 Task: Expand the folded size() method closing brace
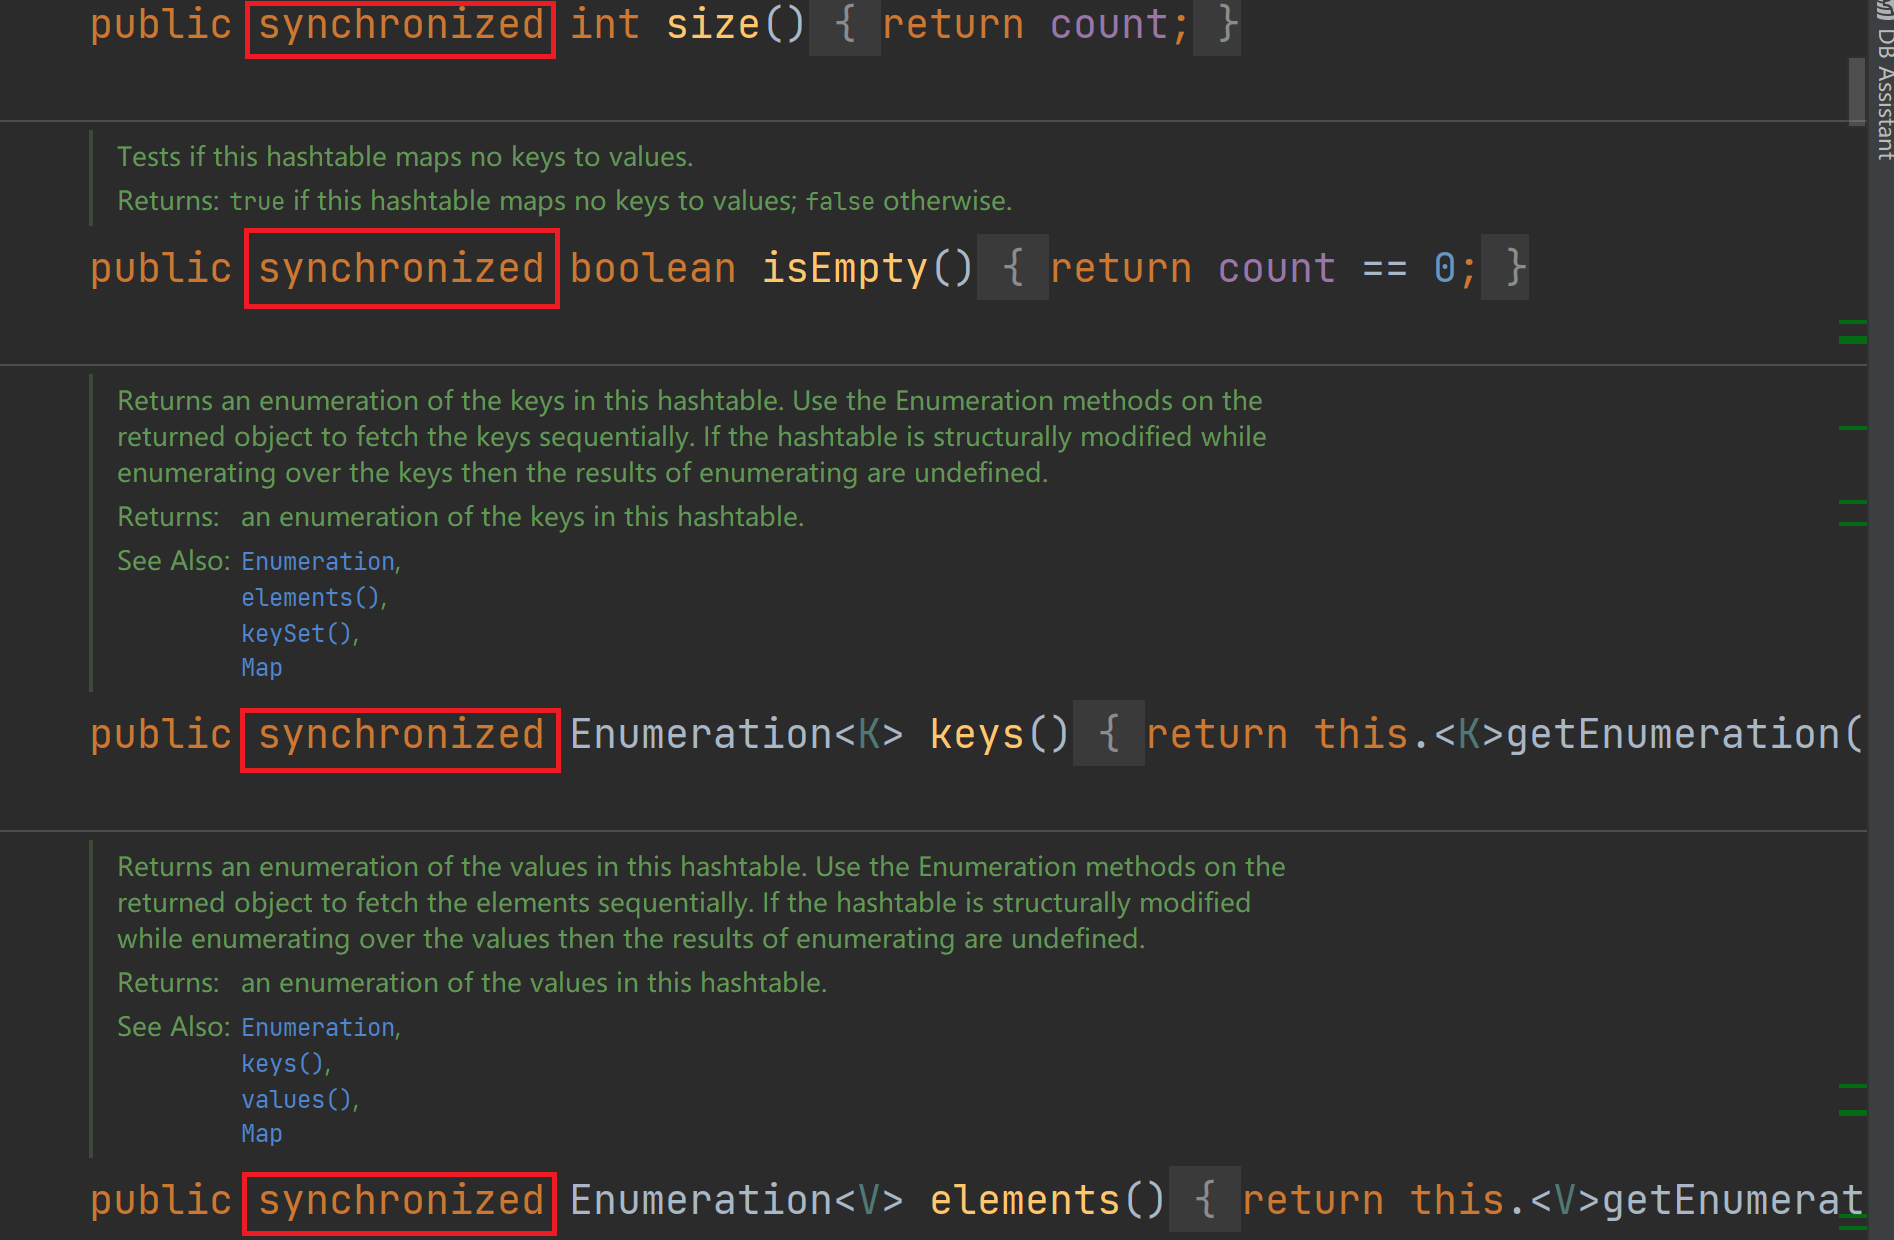tap(1217, 25)
